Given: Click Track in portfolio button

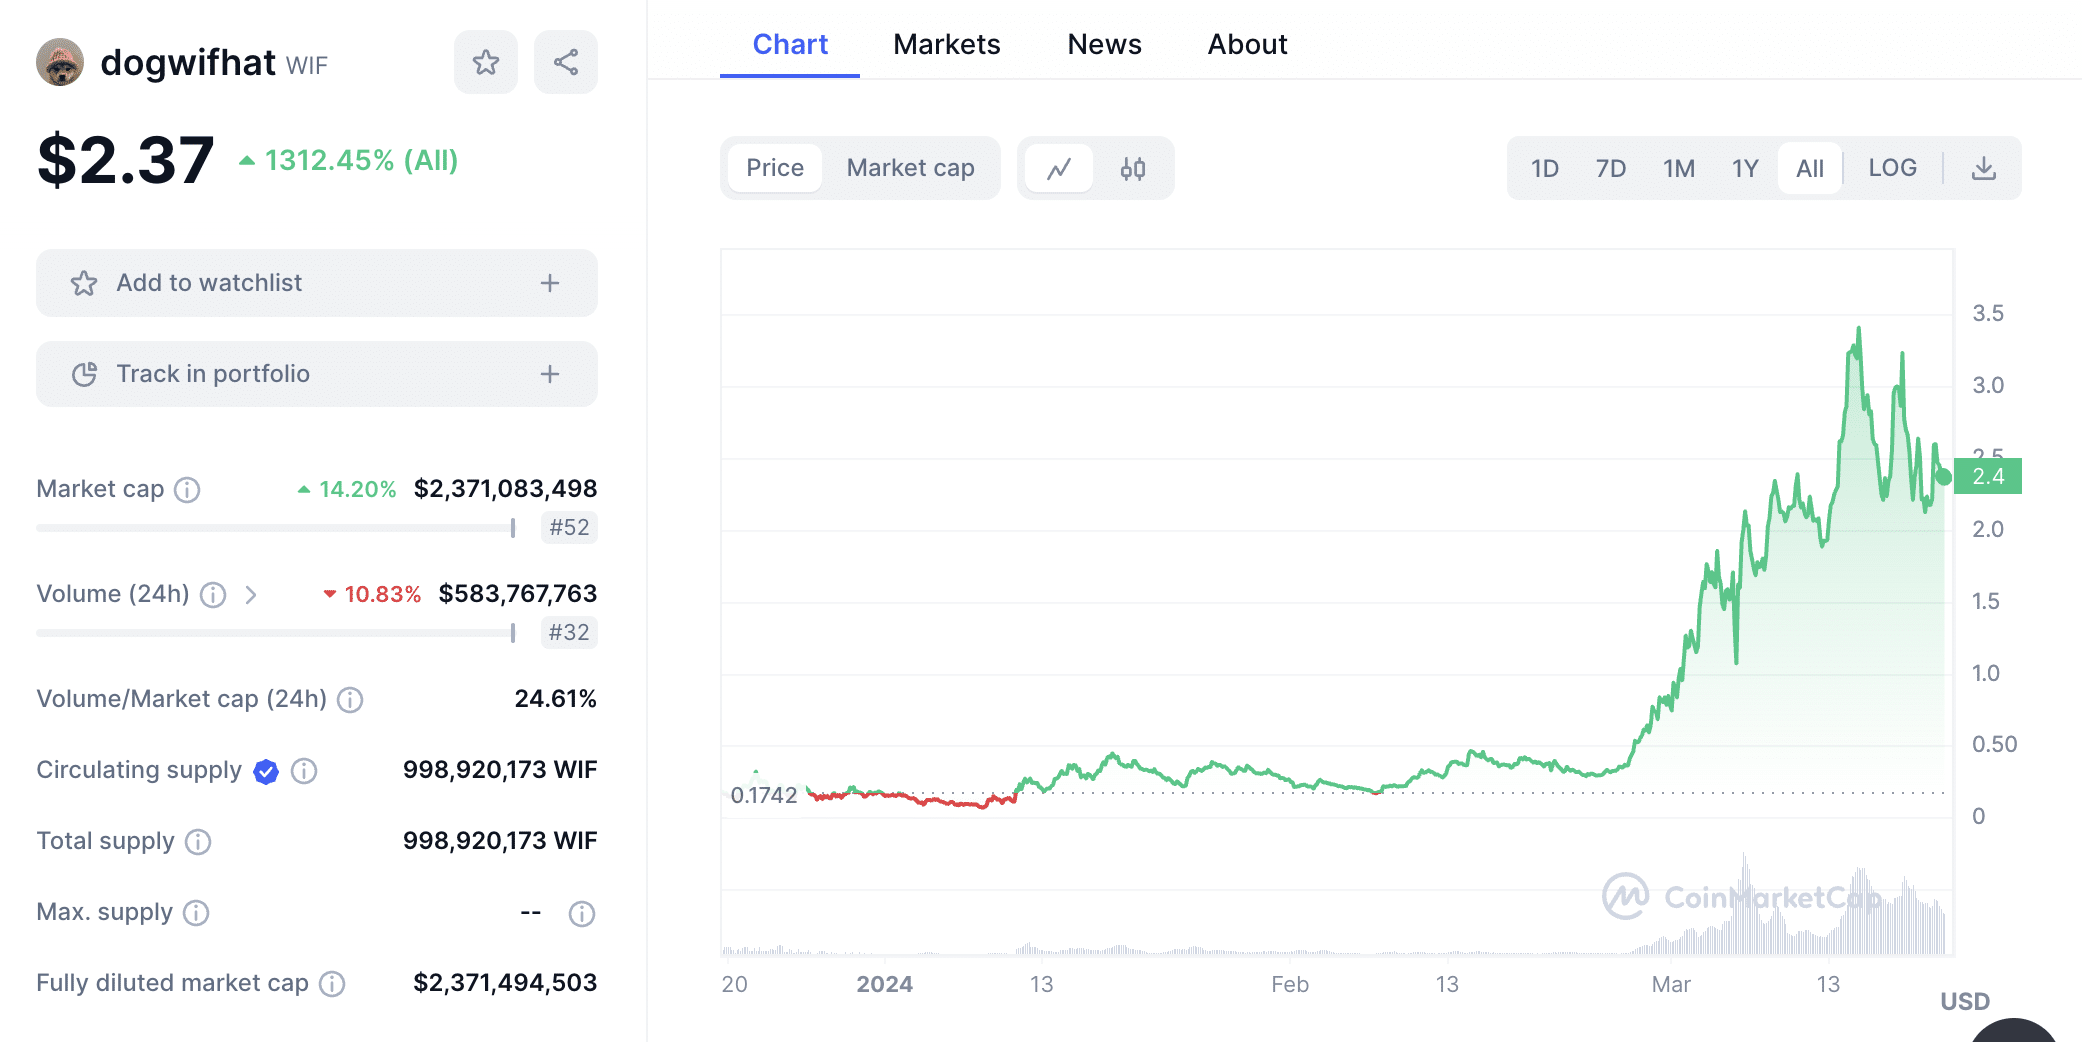Looking at the screenshot, I should pos(317,374).
